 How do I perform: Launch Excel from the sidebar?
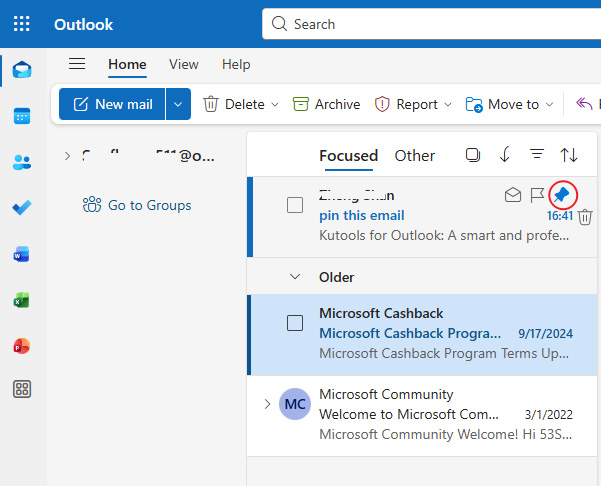coord(21,300)
